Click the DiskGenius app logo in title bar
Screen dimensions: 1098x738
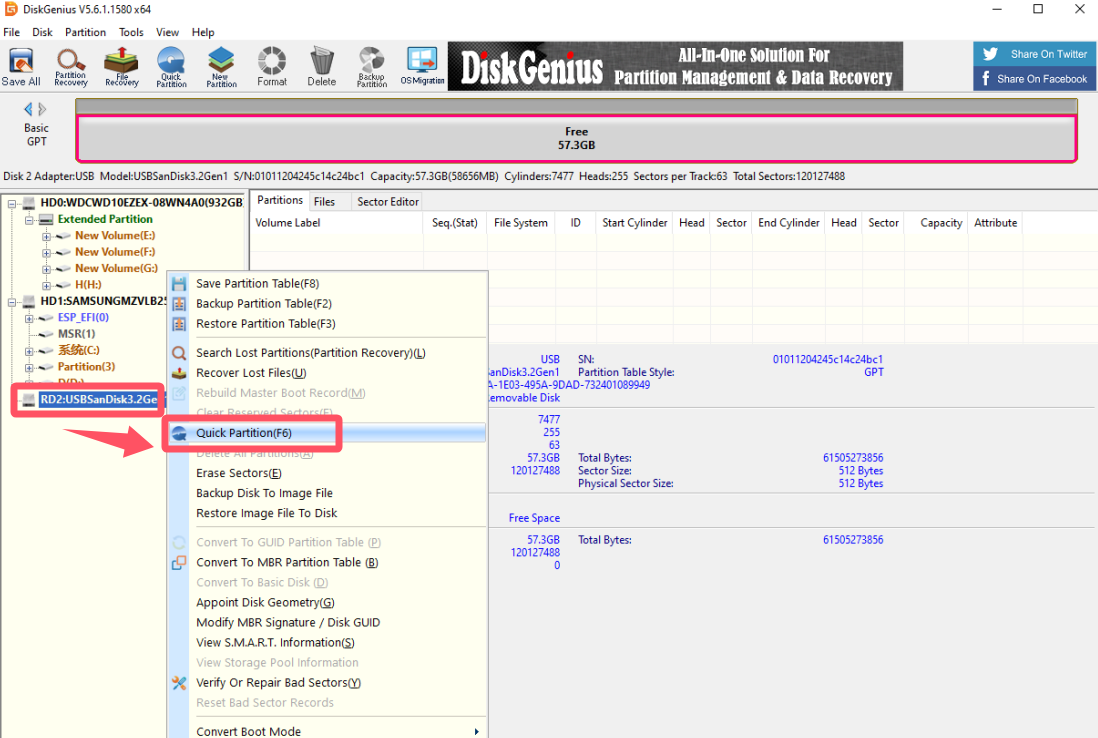(11, 9)
